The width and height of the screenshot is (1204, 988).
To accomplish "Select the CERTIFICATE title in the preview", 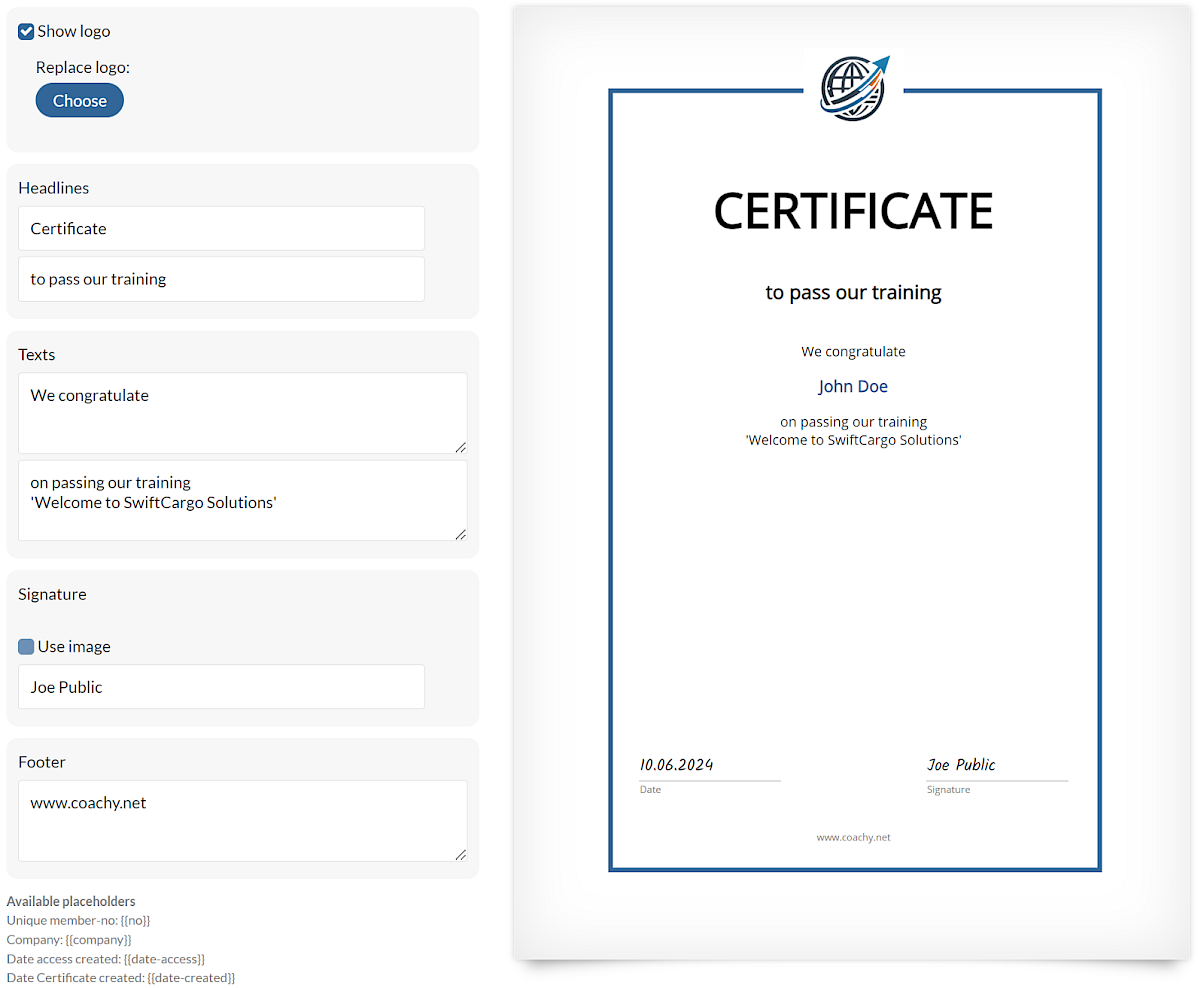I will pos(853,211).
